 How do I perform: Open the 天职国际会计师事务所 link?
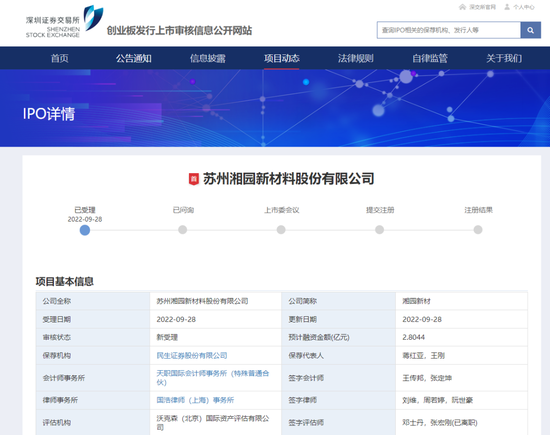pyautogui.click(x=213, y=378)
